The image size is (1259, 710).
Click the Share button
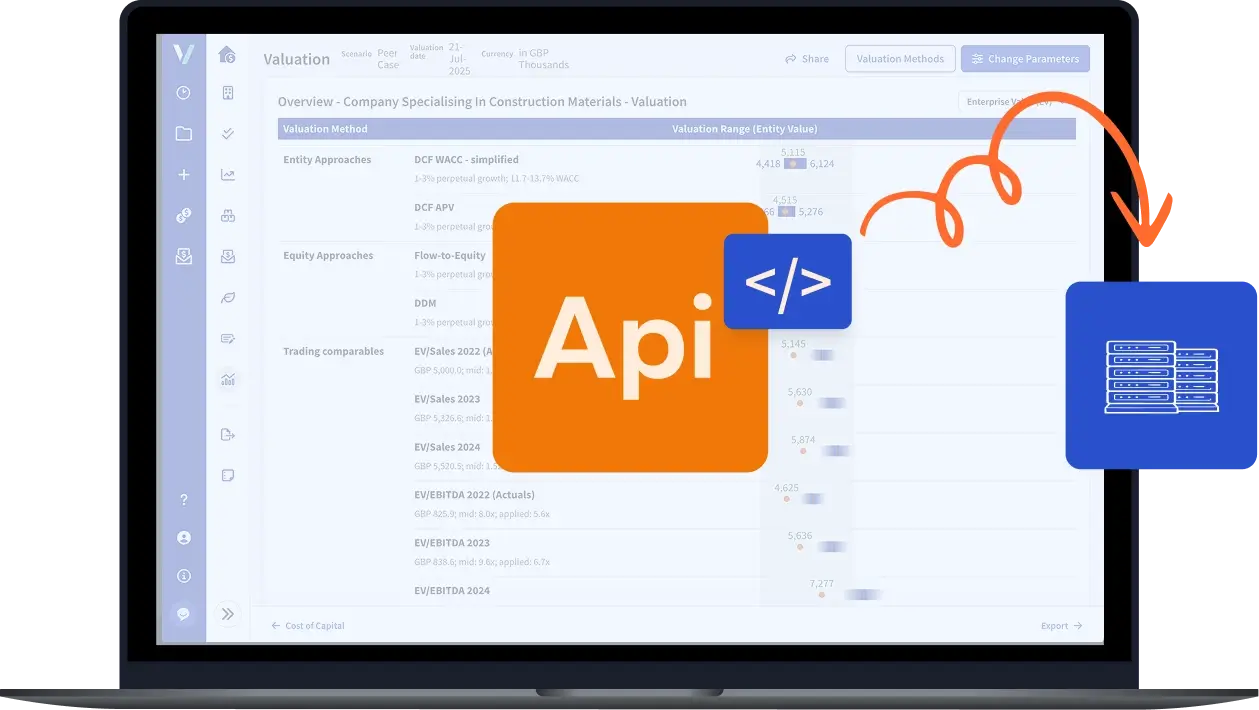tap(807, 59)
